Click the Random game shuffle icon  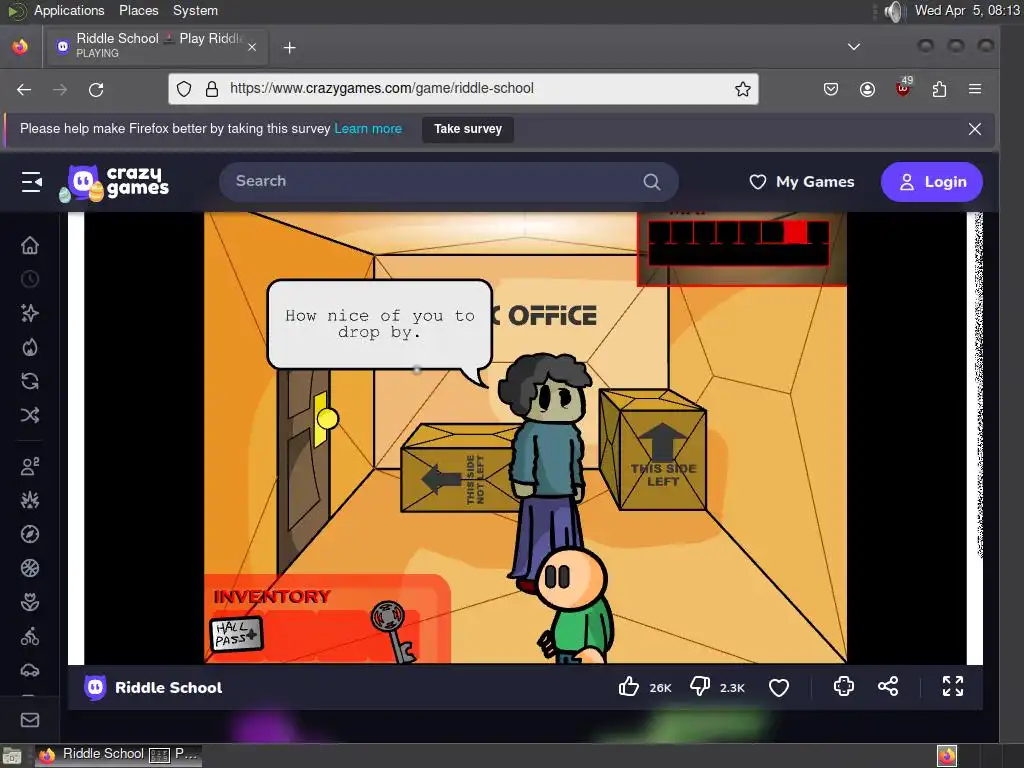[30, 415]
